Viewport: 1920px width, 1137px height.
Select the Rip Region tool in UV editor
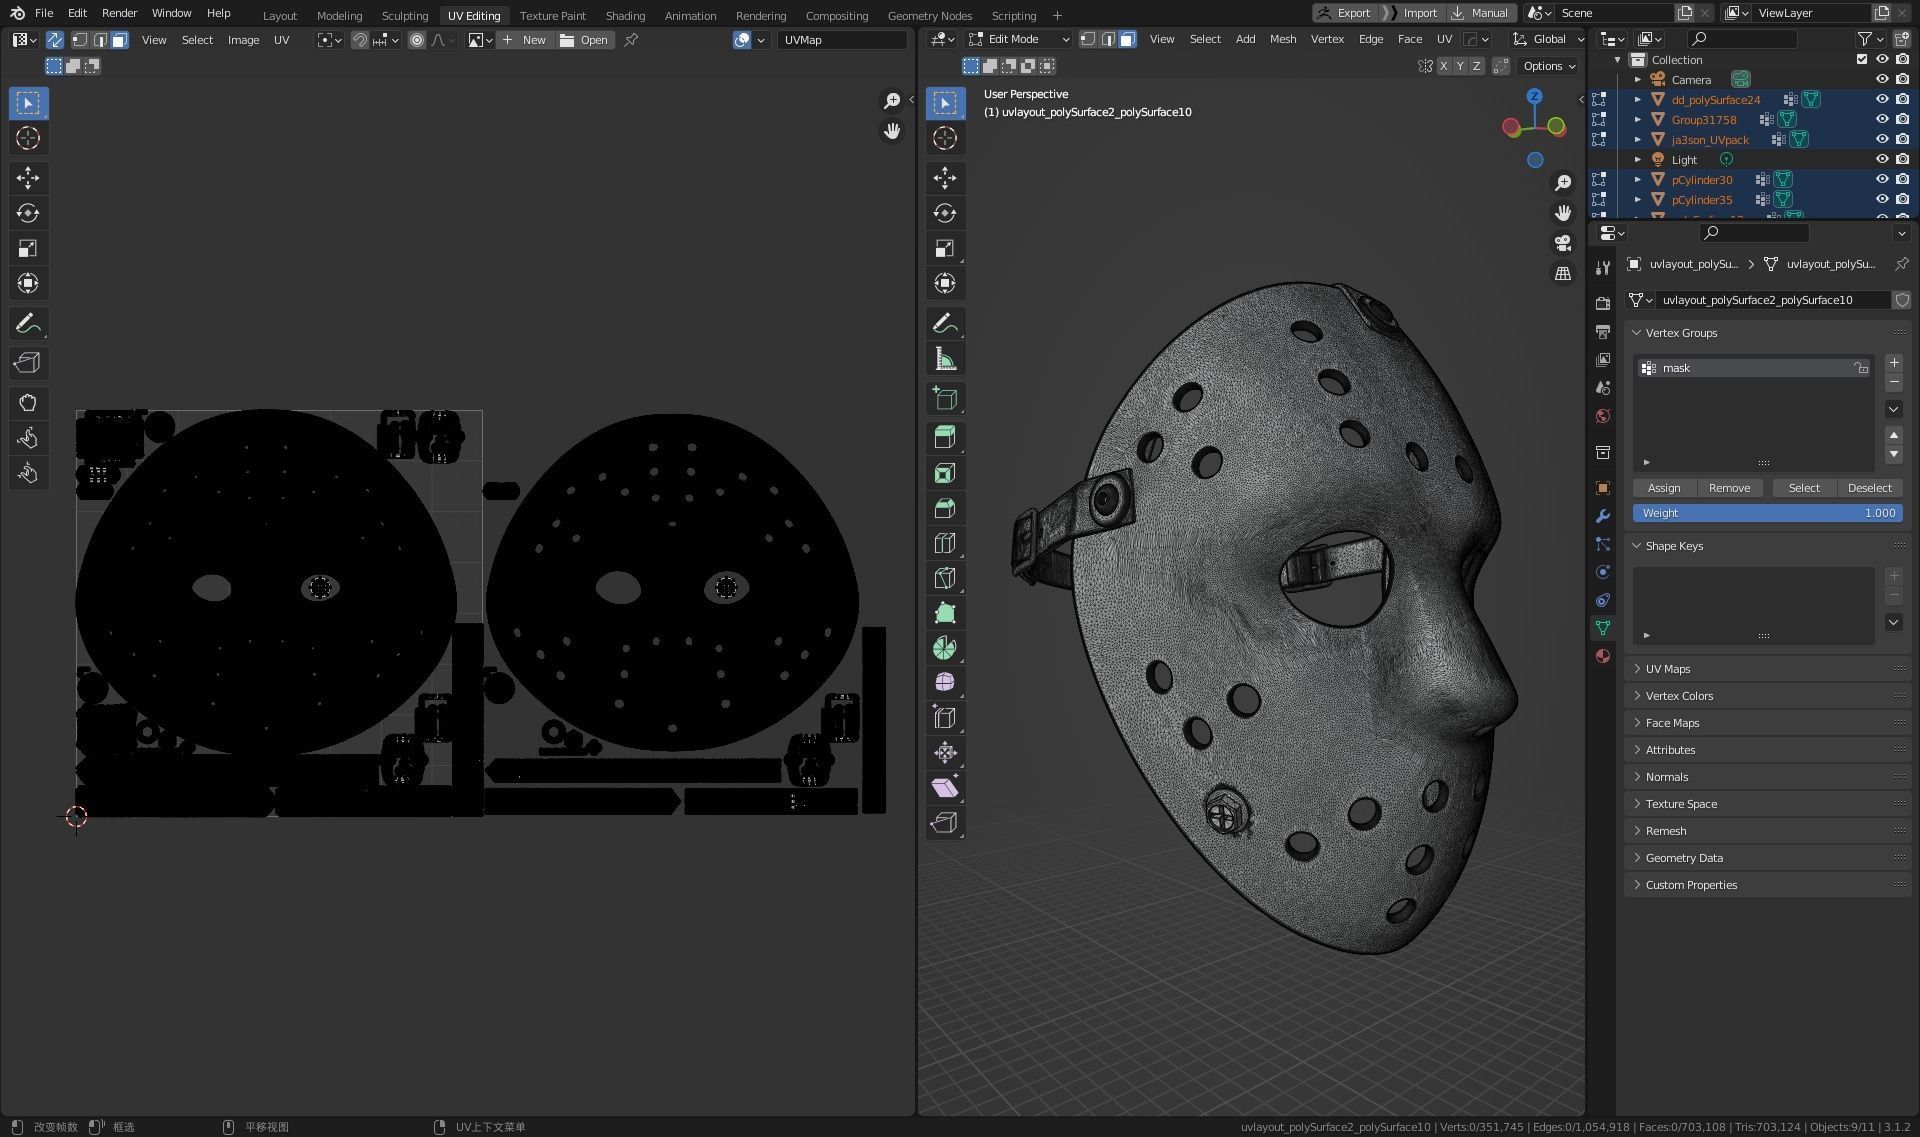[x=28, y=363]
